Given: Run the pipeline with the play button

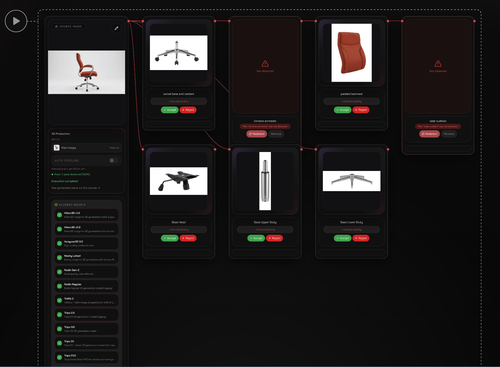Looking at the screenshot, I should pos(16,21).
